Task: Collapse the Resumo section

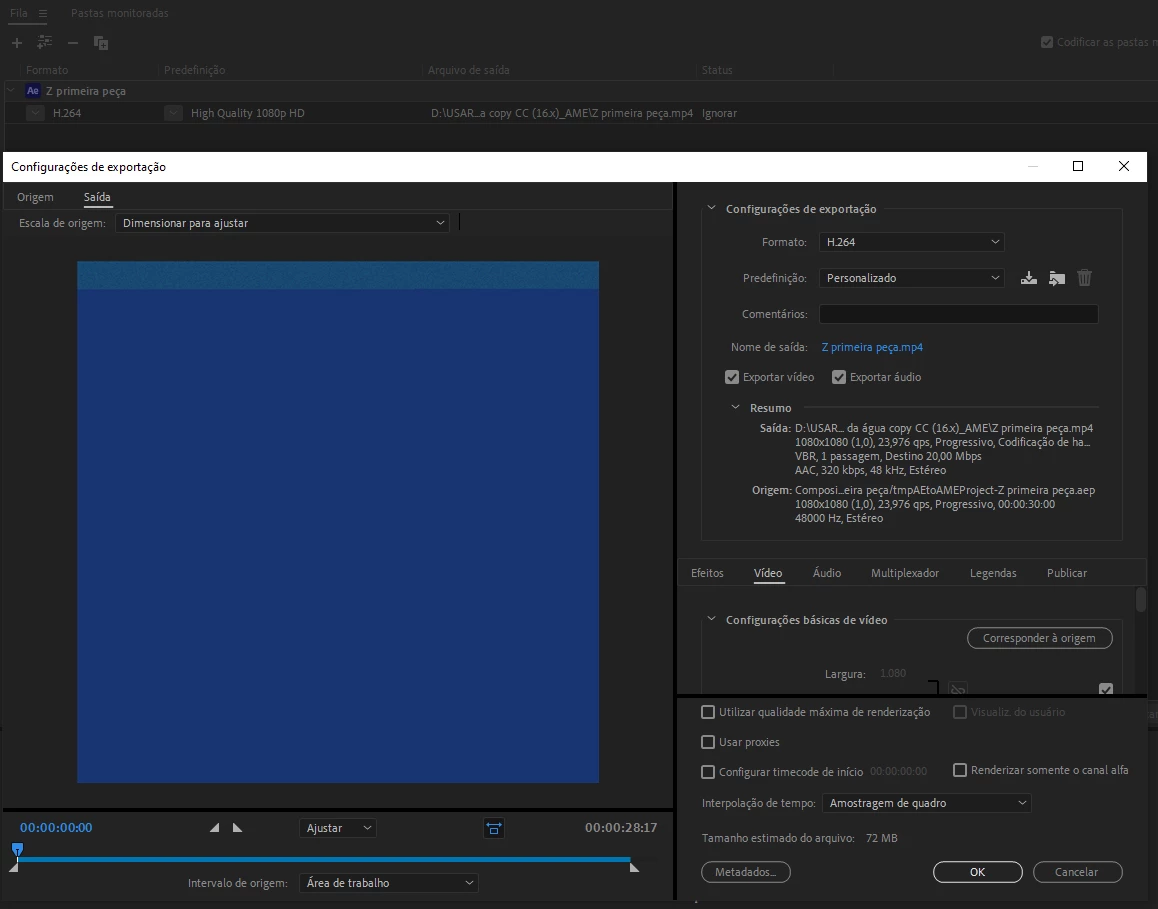Action: point(736,407)
